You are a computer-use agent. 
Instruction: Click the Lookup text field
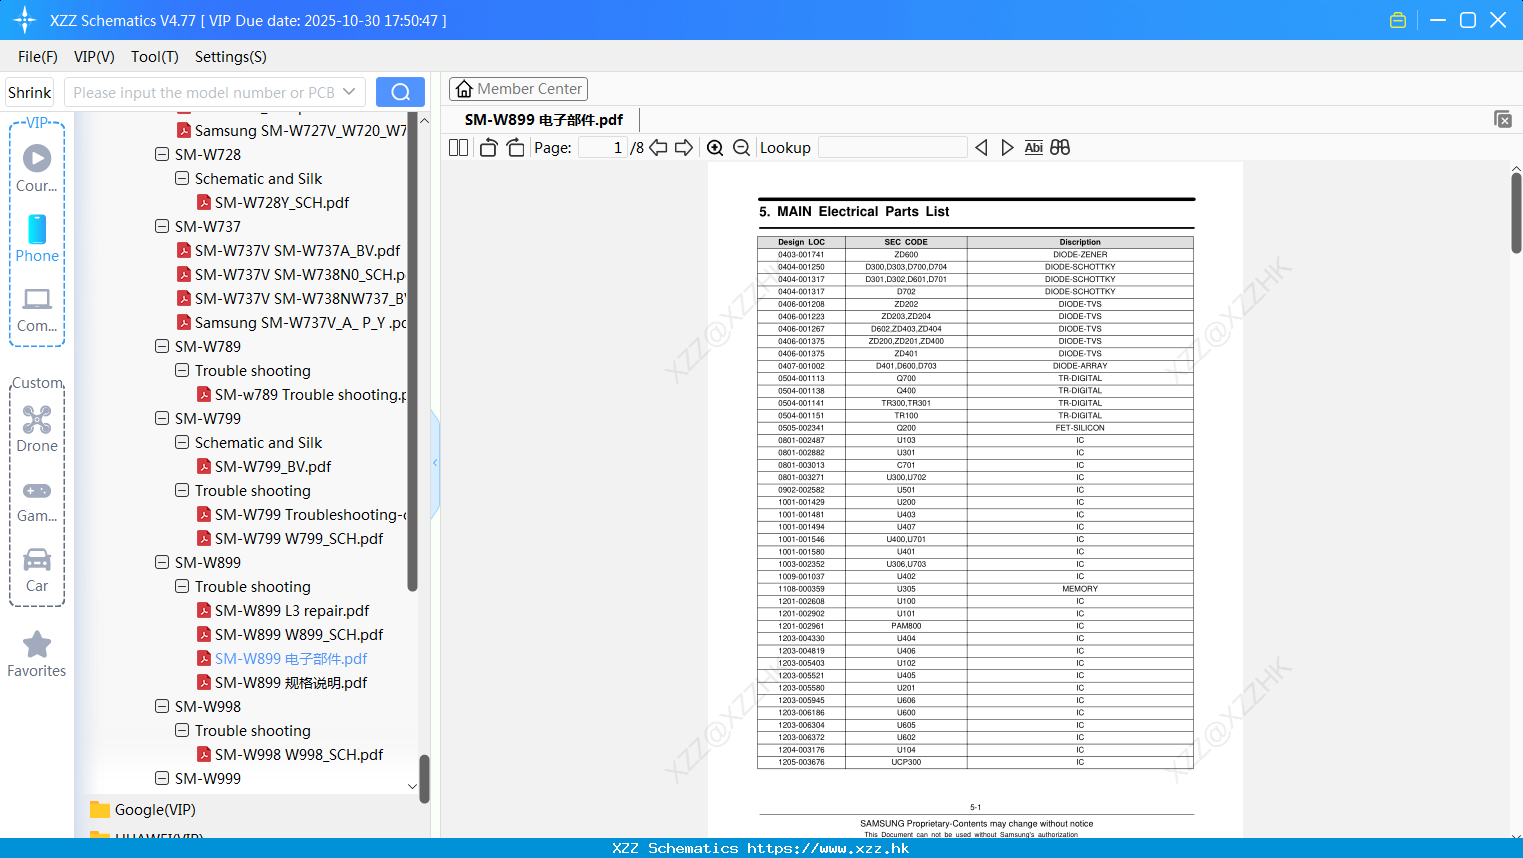892,147
